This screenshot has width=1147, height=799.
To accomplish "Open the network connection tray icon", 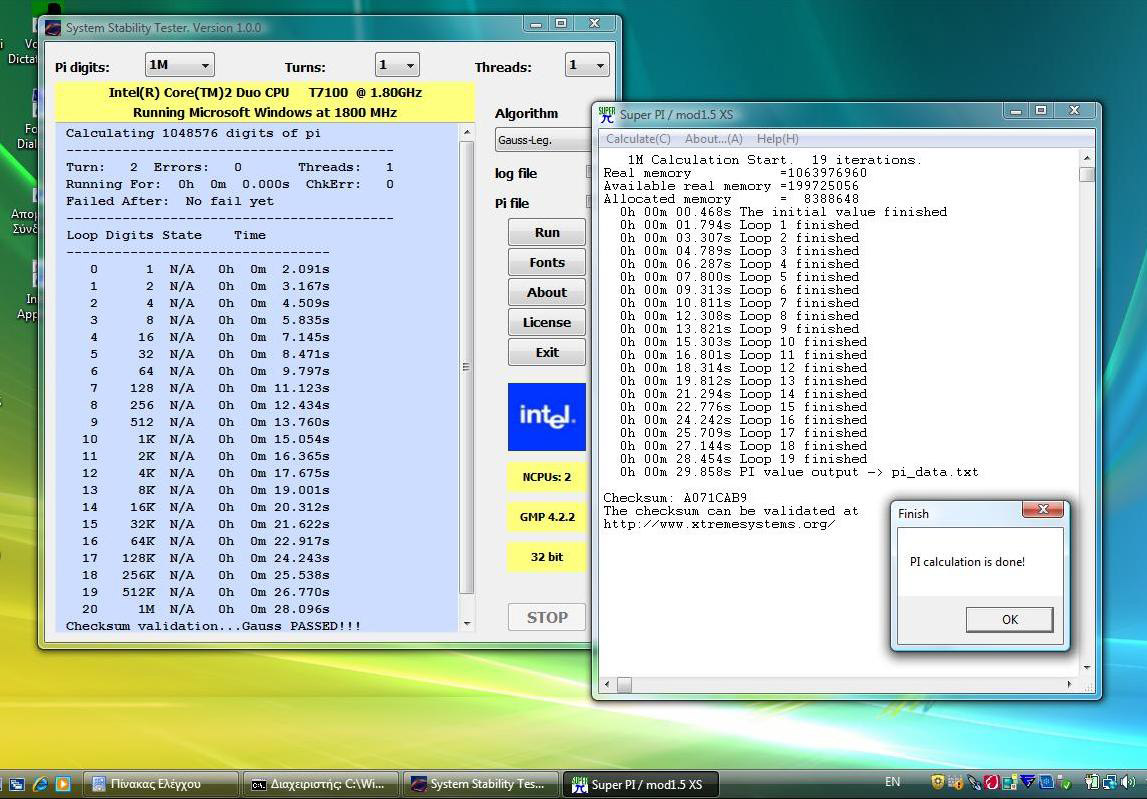I will coord(1110,783).
